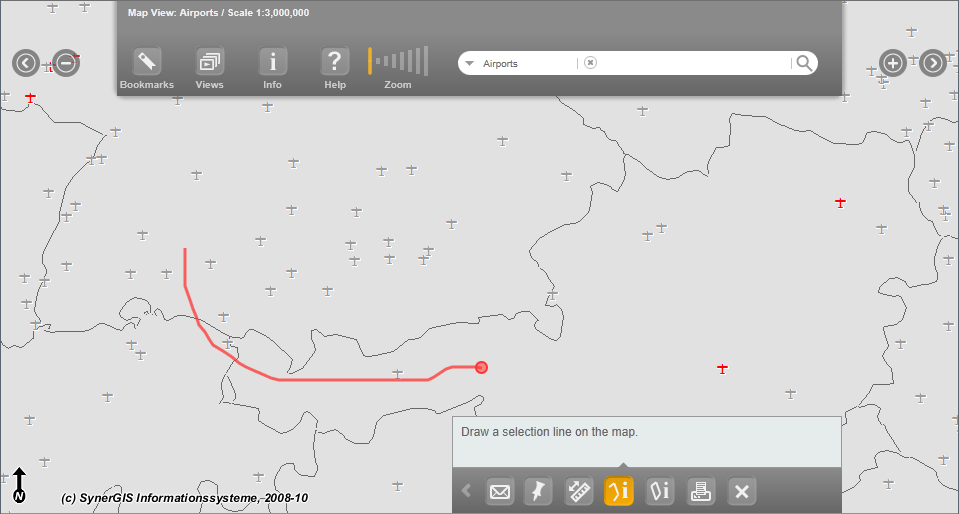959x514 pixels.
Task: Click the Info icon in top toolbar
Action: [x=272, y=63]
